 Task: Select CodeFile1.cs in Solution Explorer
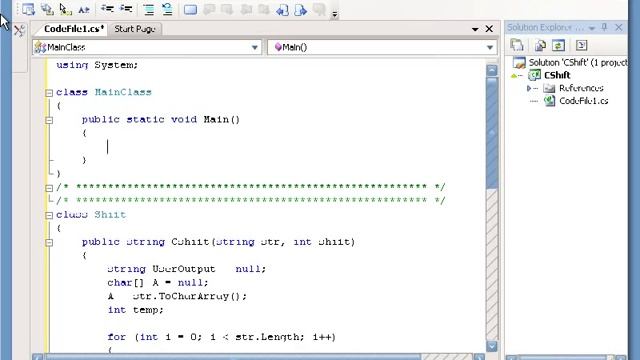tap(583, 101)
